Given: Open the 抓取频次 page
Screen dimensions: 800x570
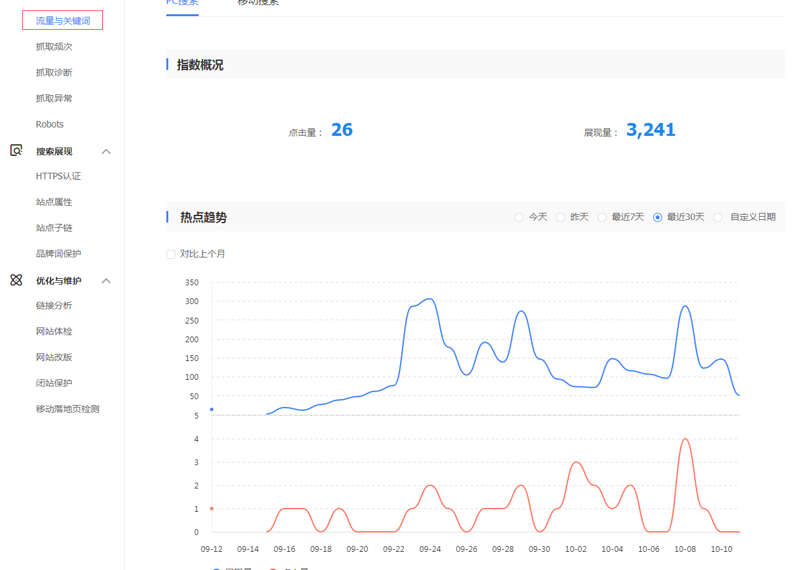Looking at the screenshot, I should click(x=54, y=47).
